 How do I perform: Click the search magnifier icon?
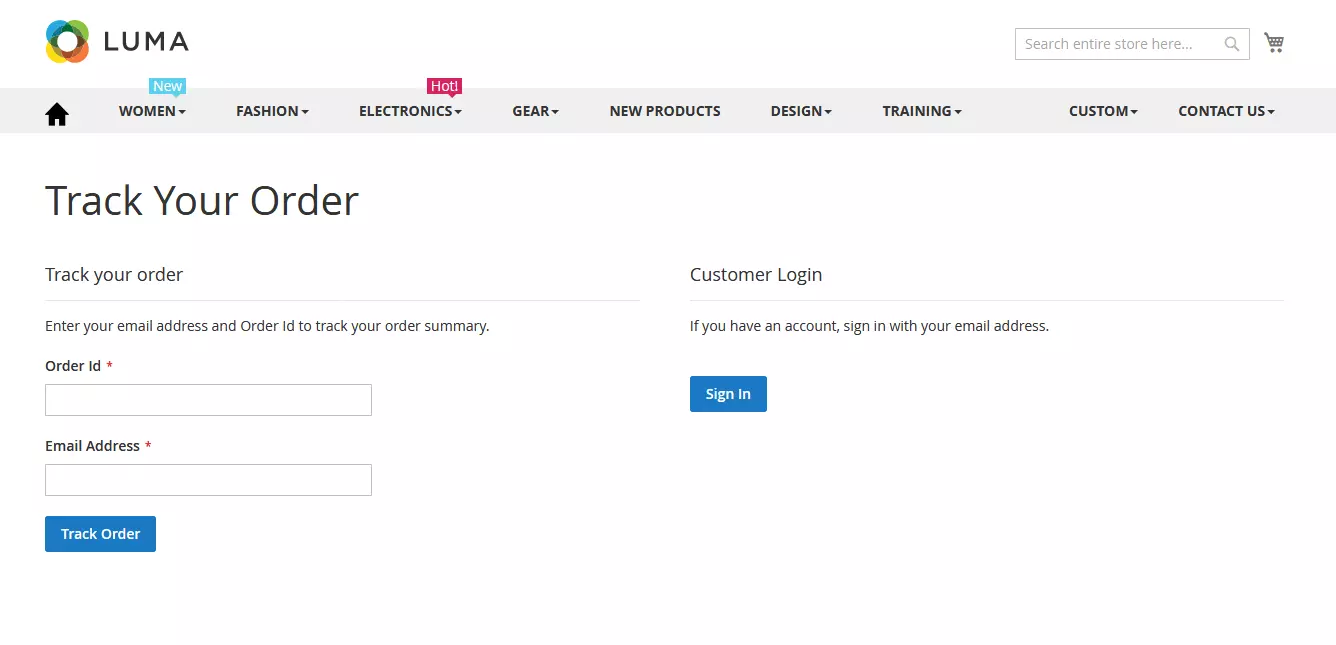coord(1232,44)
